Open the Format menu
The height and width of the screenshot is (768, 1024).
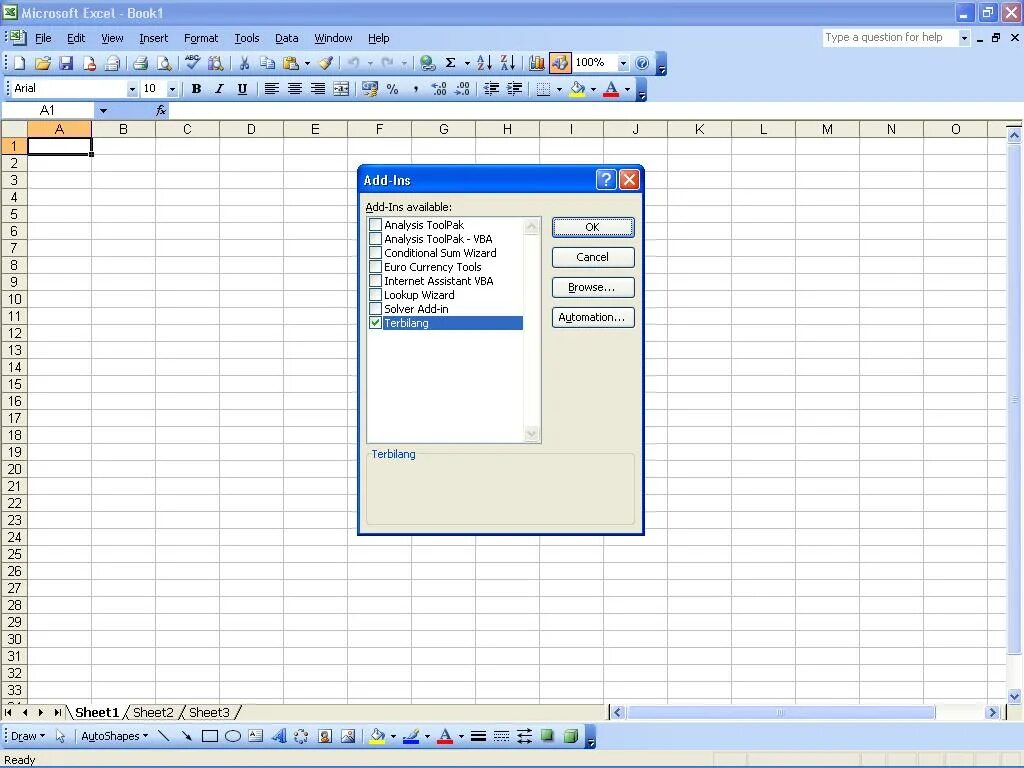(201, 39)
